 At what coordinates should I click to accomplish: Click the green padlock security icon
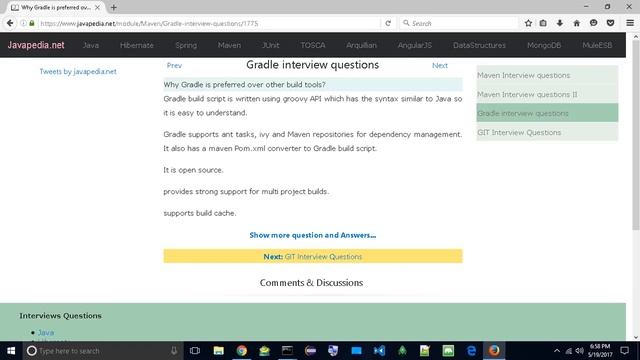click(32, 23)
